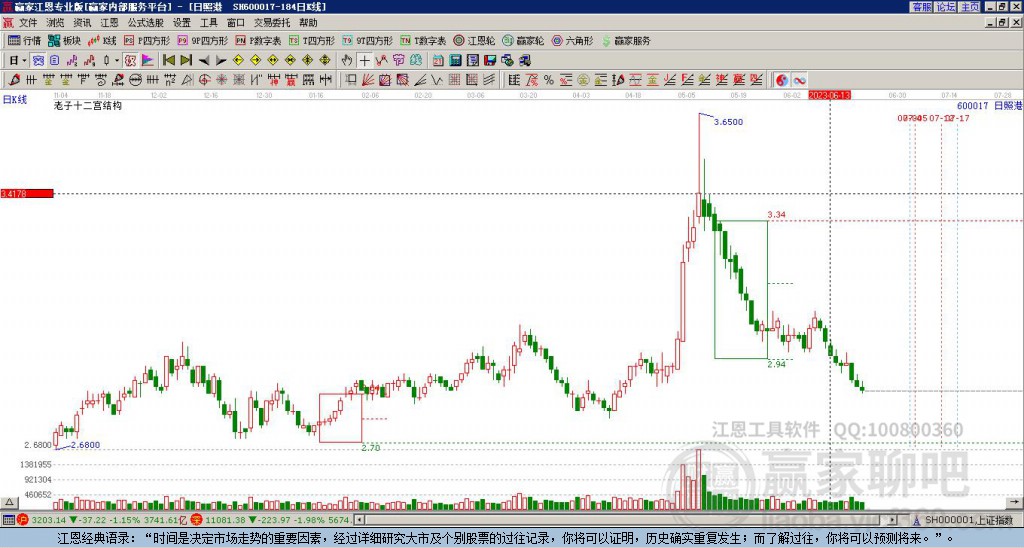The height and width of the screenshot is (548, 1024).
Task: Click the colored flag icon
Action: tap(148, 61)
